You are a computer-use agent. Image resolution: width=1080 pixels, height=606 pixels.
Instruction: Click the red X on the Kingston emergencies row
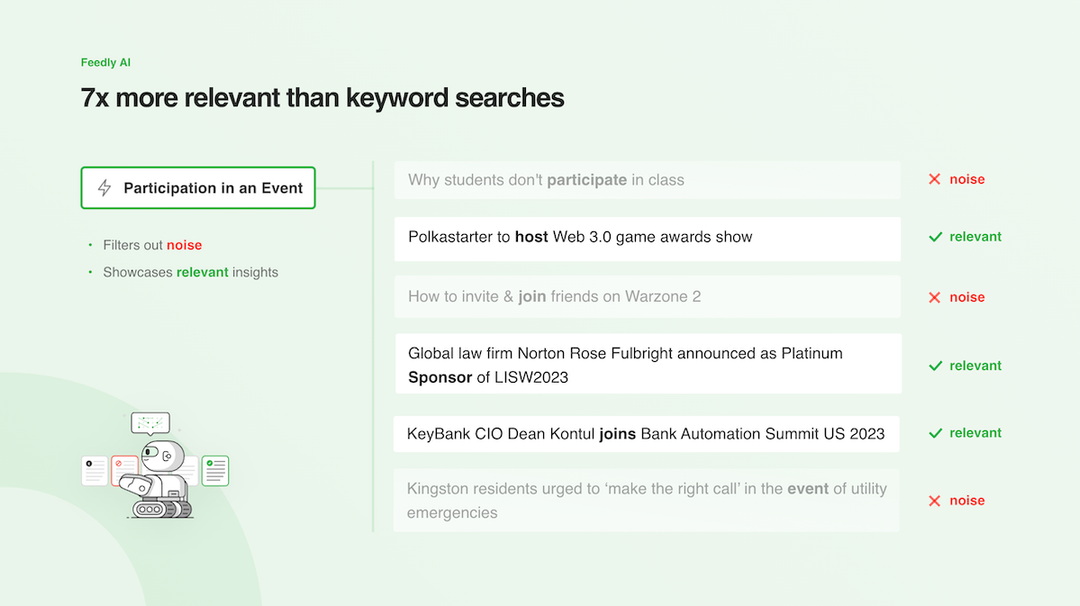[936, 500]
